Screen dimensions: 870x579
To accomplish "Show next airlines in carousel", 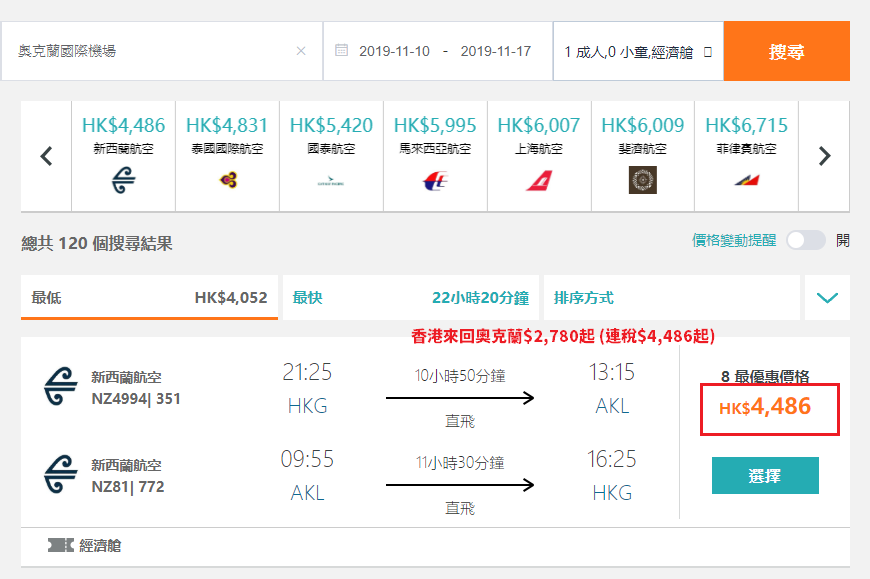I will tap(825, 156).
